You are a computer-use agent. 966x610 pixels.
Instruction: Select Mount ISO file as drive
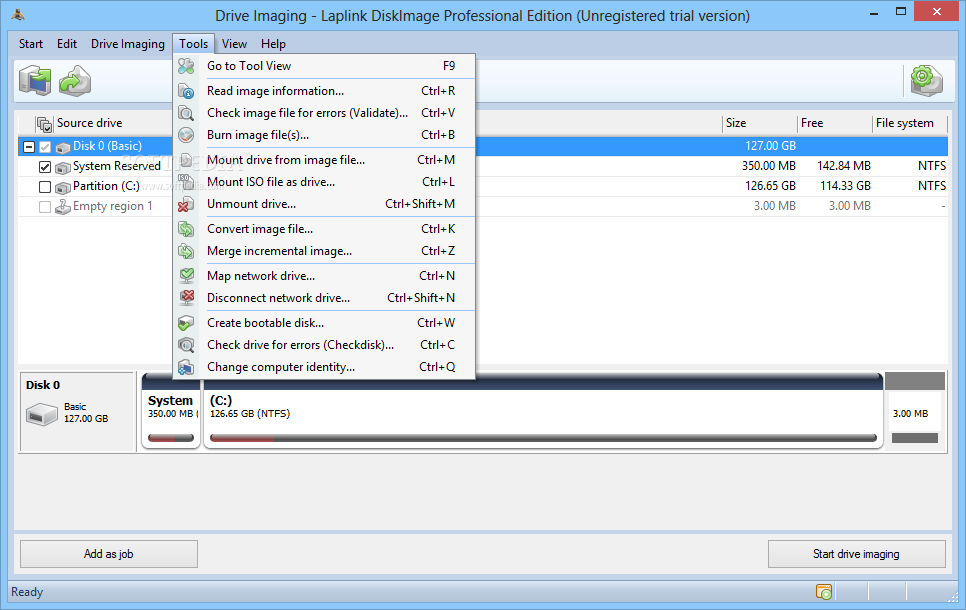click(325, 182)
